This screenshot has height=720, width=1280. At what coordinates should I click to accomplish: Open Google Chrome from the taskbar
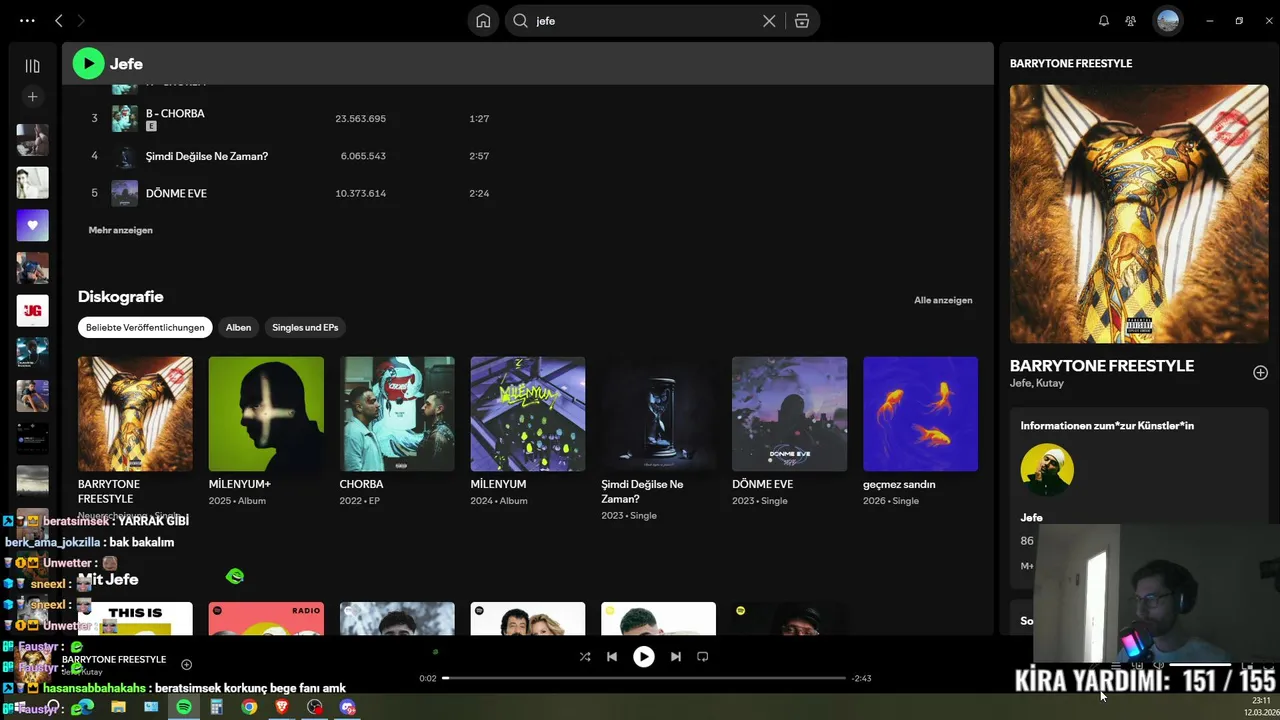point(249,707)
